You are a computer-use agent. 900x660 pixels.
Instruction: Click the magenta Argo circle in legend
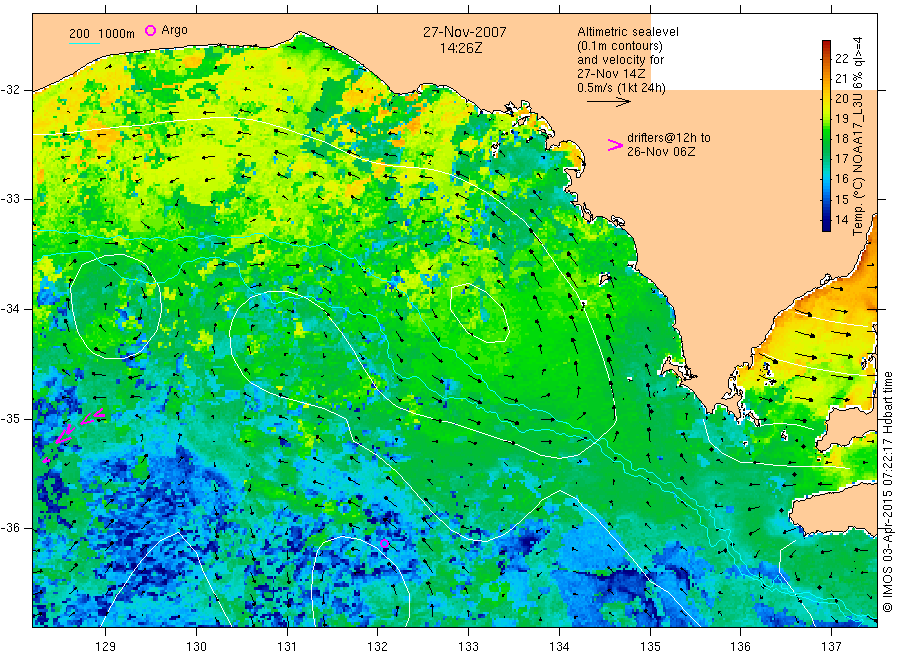point(150,30)
